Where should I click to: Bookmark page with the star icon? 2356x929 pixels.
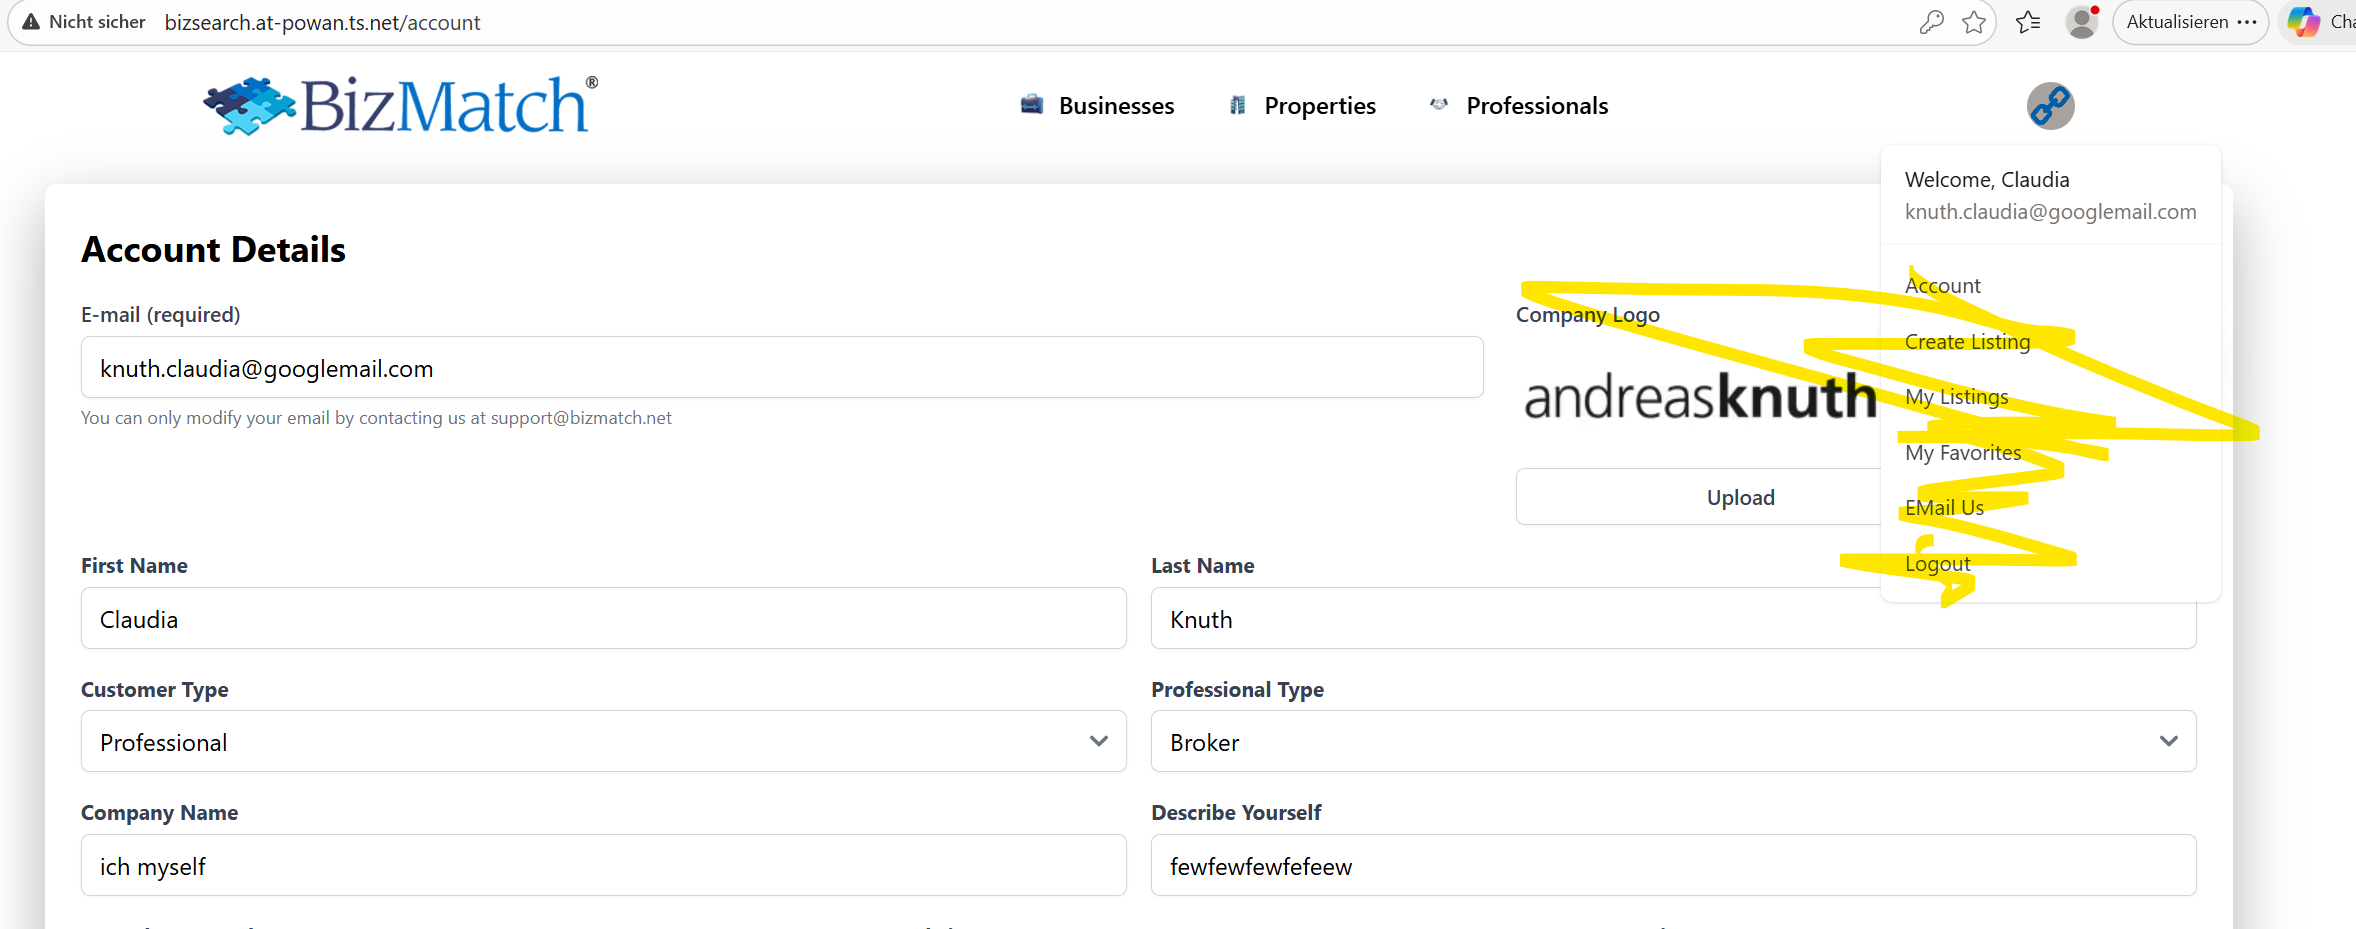click(1974, 22)
